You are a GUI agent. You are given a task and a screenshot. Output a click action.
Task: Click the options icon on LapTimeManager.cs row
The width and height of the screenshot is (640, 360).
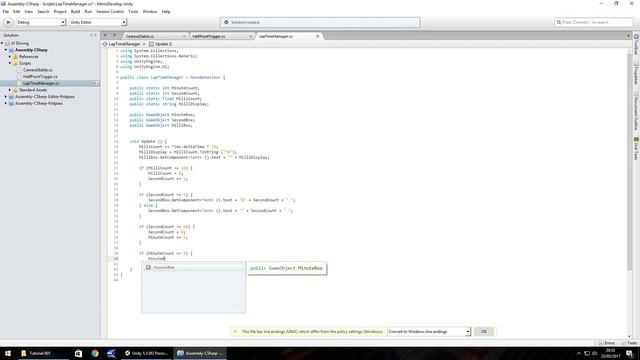click(x=95, y=83)
